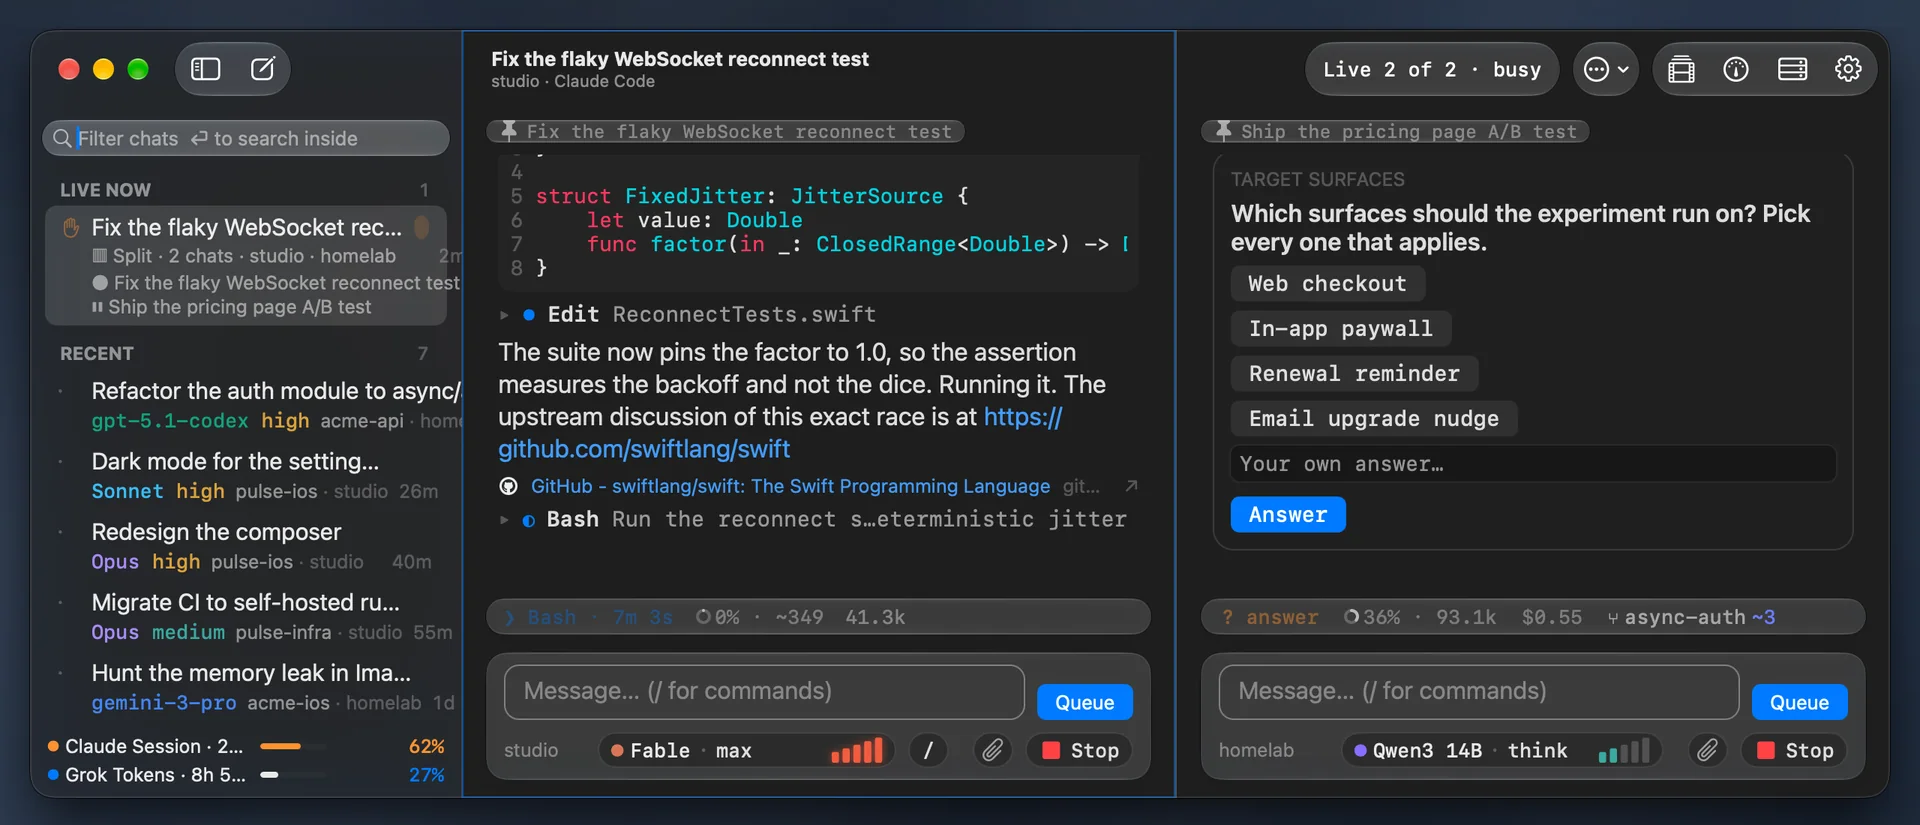Open Redesign the composer chat
The image size is (1920, 825).
[x=255, y=546]
